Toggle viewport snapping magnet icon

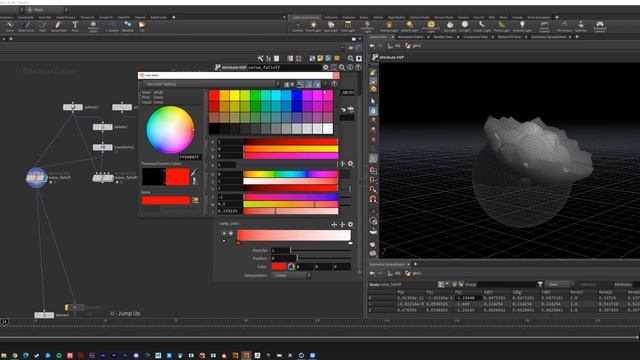pos(373,199)
